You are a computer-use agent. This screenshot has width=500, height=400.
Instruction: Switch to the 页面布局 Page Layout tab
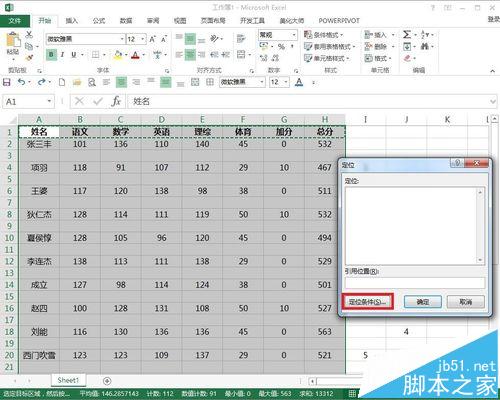pyautogui.click(x=213, y=21)
